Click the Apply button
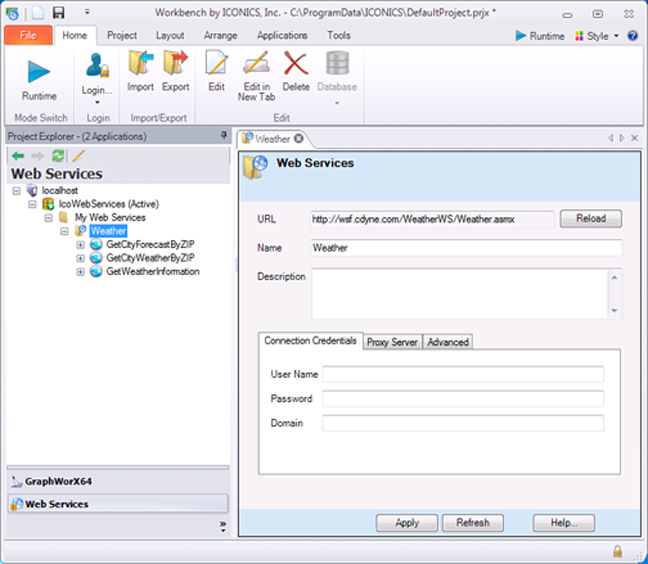The height and width of the screenshot is (564, 648). [407, 523]
